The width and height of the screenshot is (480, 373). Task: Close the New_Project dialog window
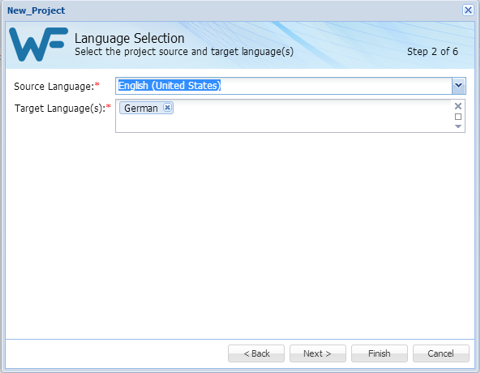pos(468,10)
